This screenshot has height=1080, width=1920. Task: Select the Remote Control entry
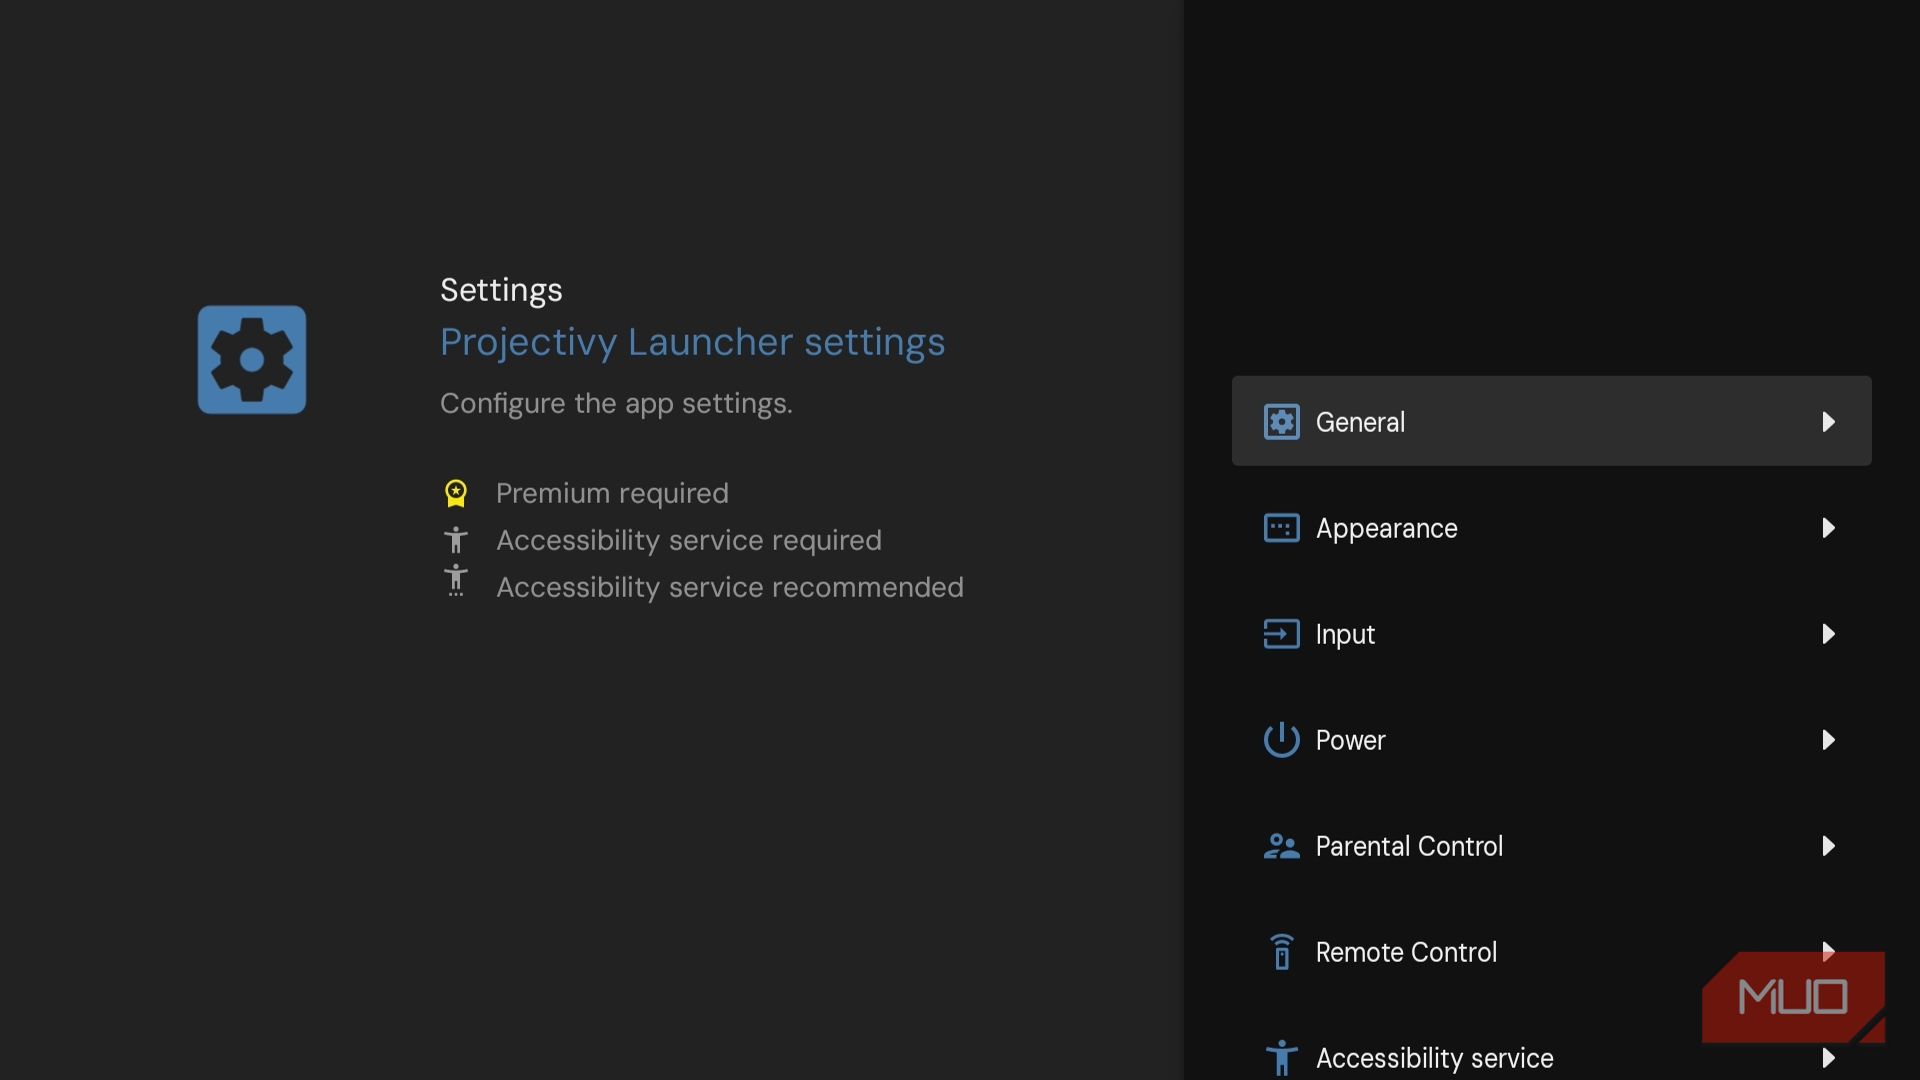[1406, 952]
